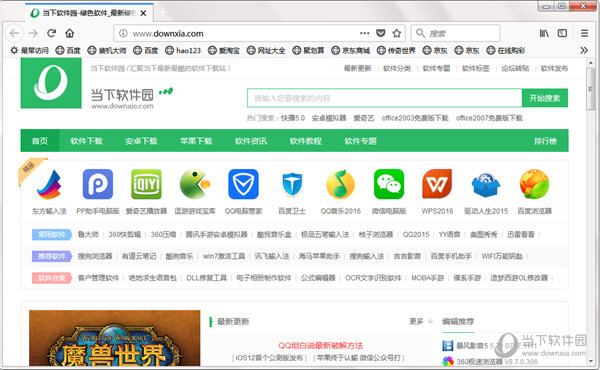Select hot search office2003免费版下载
This screenshot has width=600, height=370.
(415, 118)
